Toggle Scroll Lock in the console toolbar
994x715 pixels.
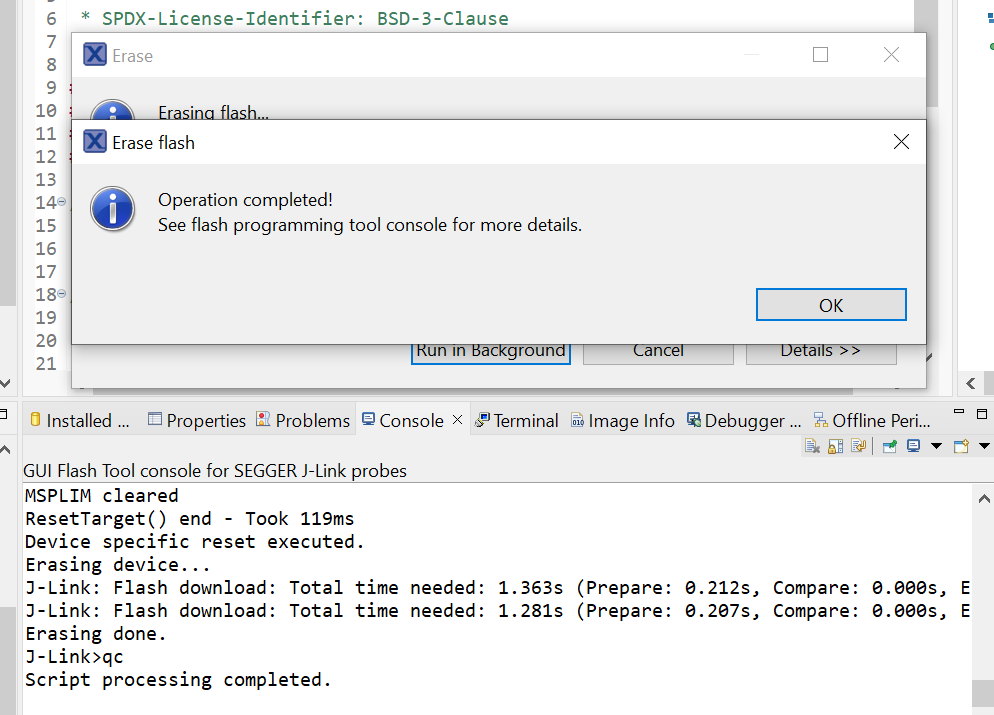click(836, 445)
